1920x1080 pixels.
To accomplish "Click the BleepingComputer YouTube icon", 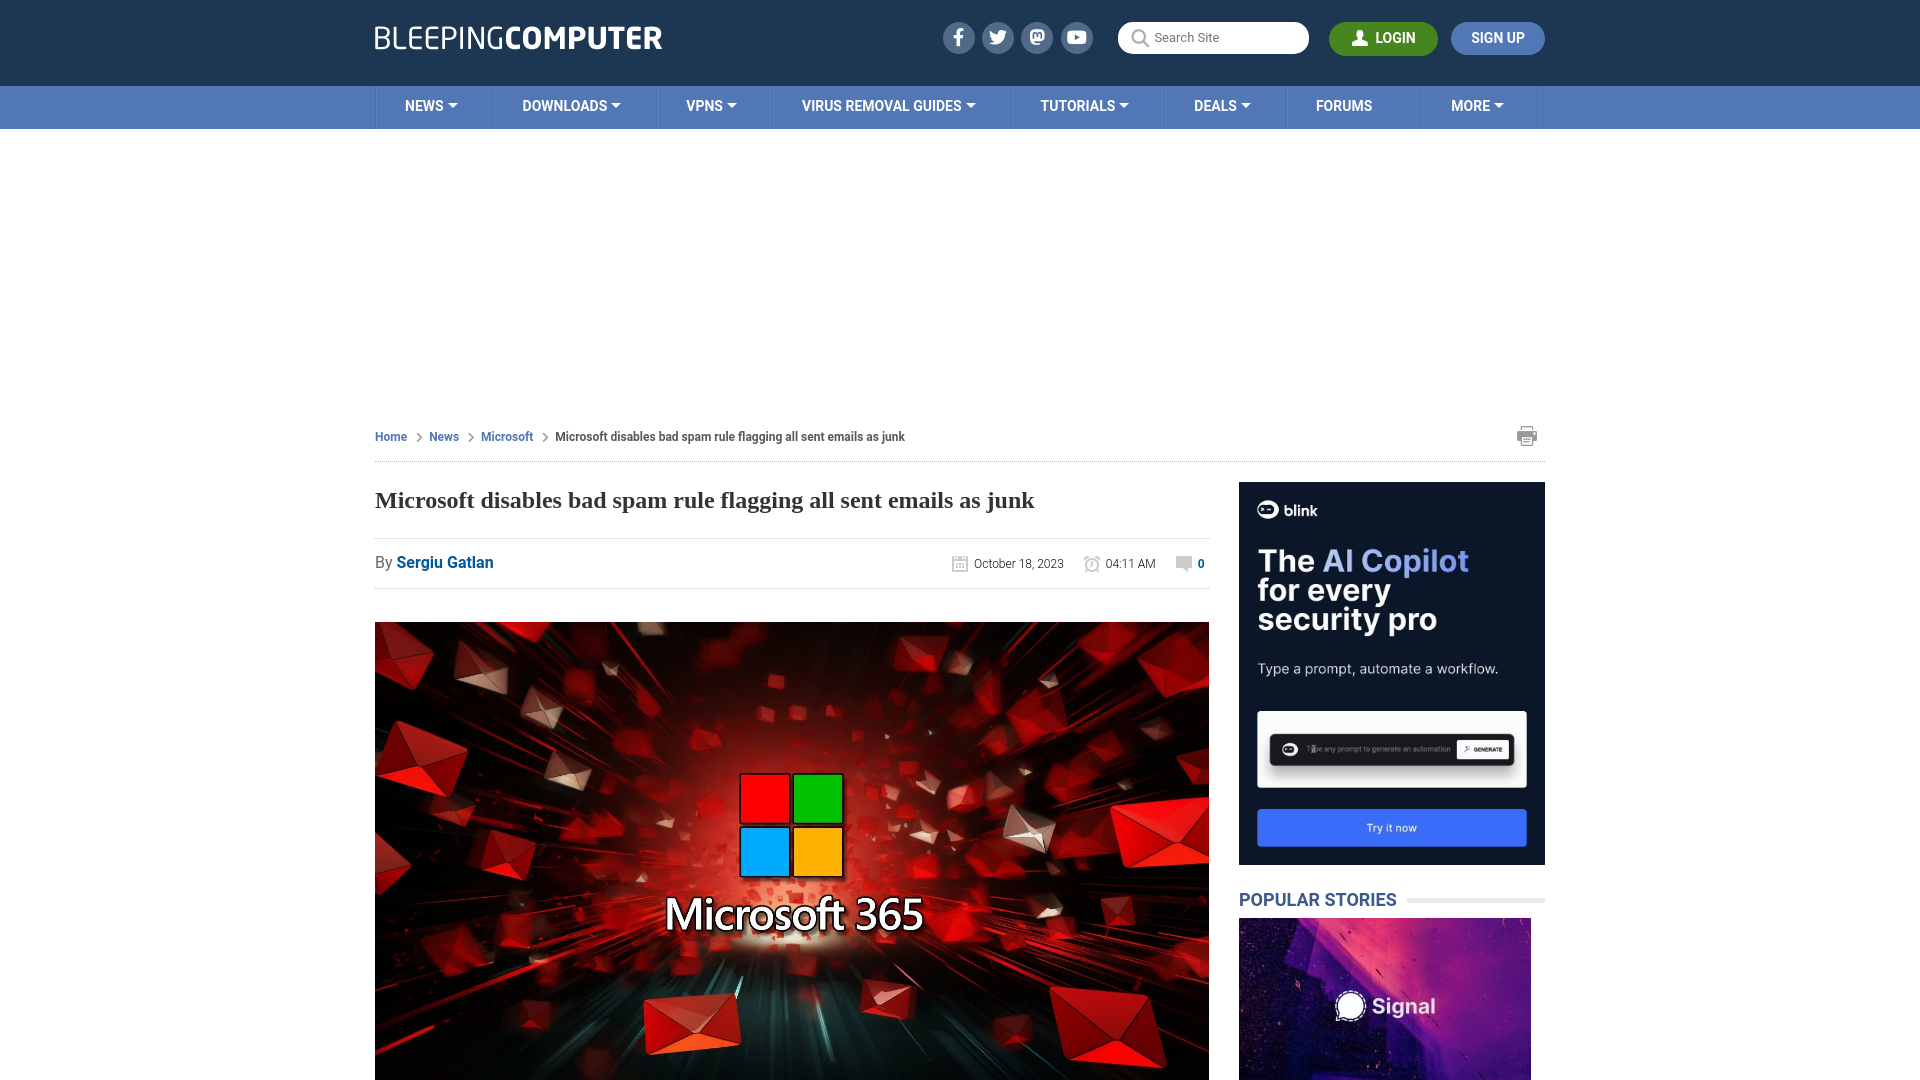I will (1077, 37).
